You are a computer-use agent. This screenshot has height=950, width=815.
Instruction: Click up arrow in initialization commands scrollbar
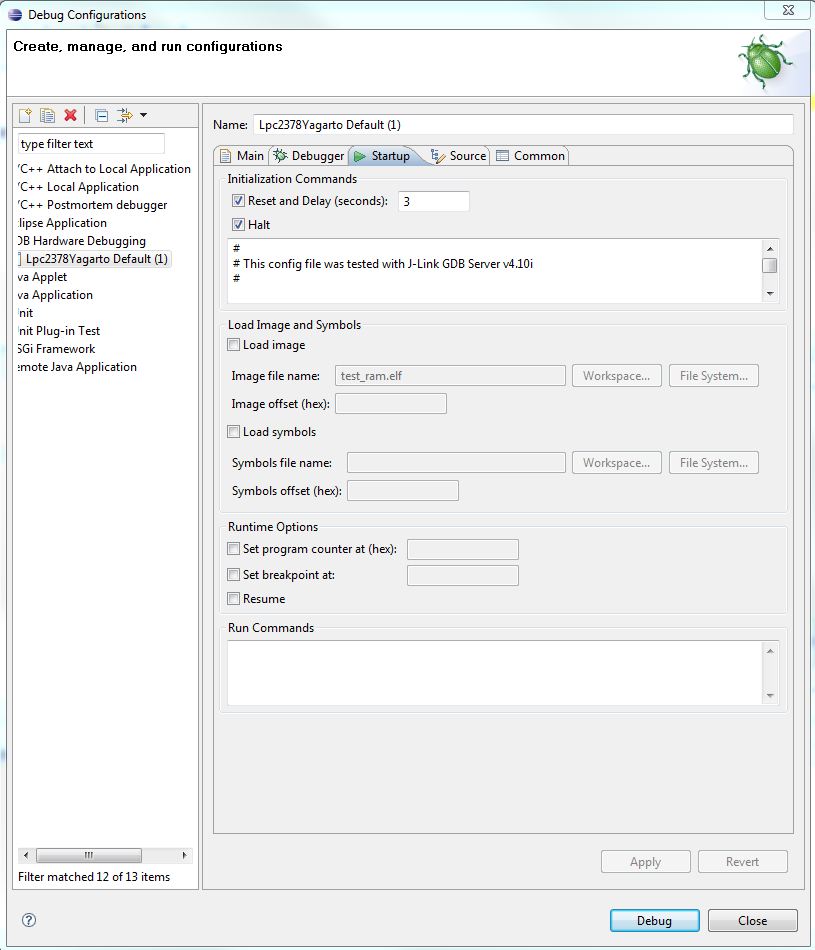point(770,248)
